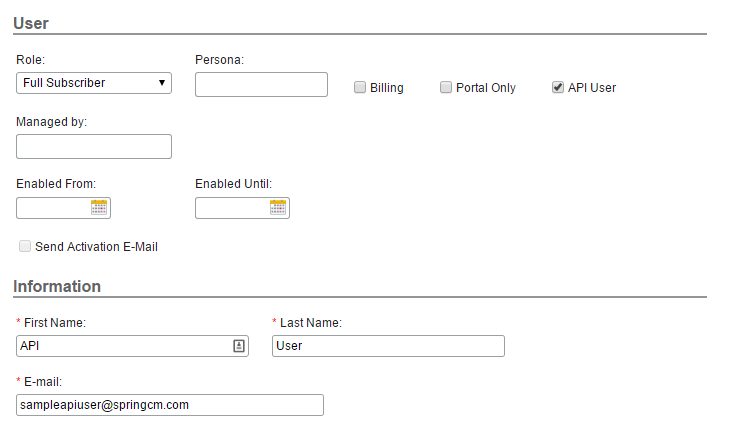Uncheck the API User checkbox

pos(557,87)
